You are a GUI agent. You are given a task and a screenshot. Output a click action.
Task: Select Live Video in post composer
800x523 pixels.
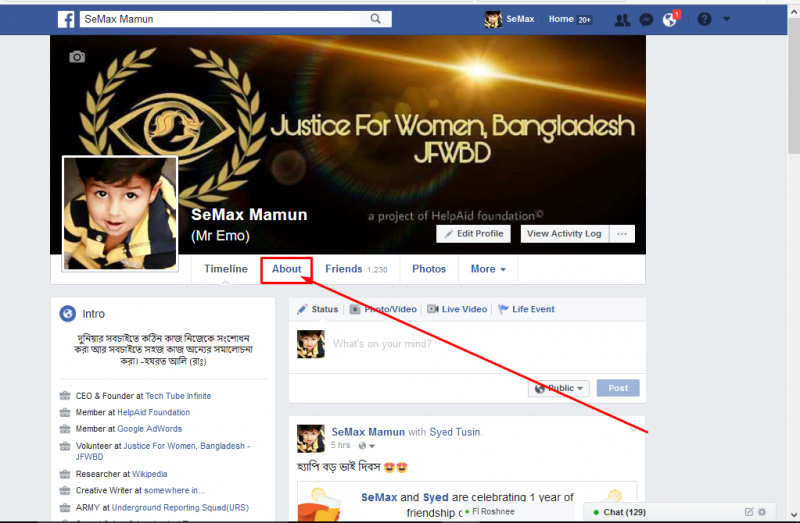pyautogui.click(x=457, y=309)
